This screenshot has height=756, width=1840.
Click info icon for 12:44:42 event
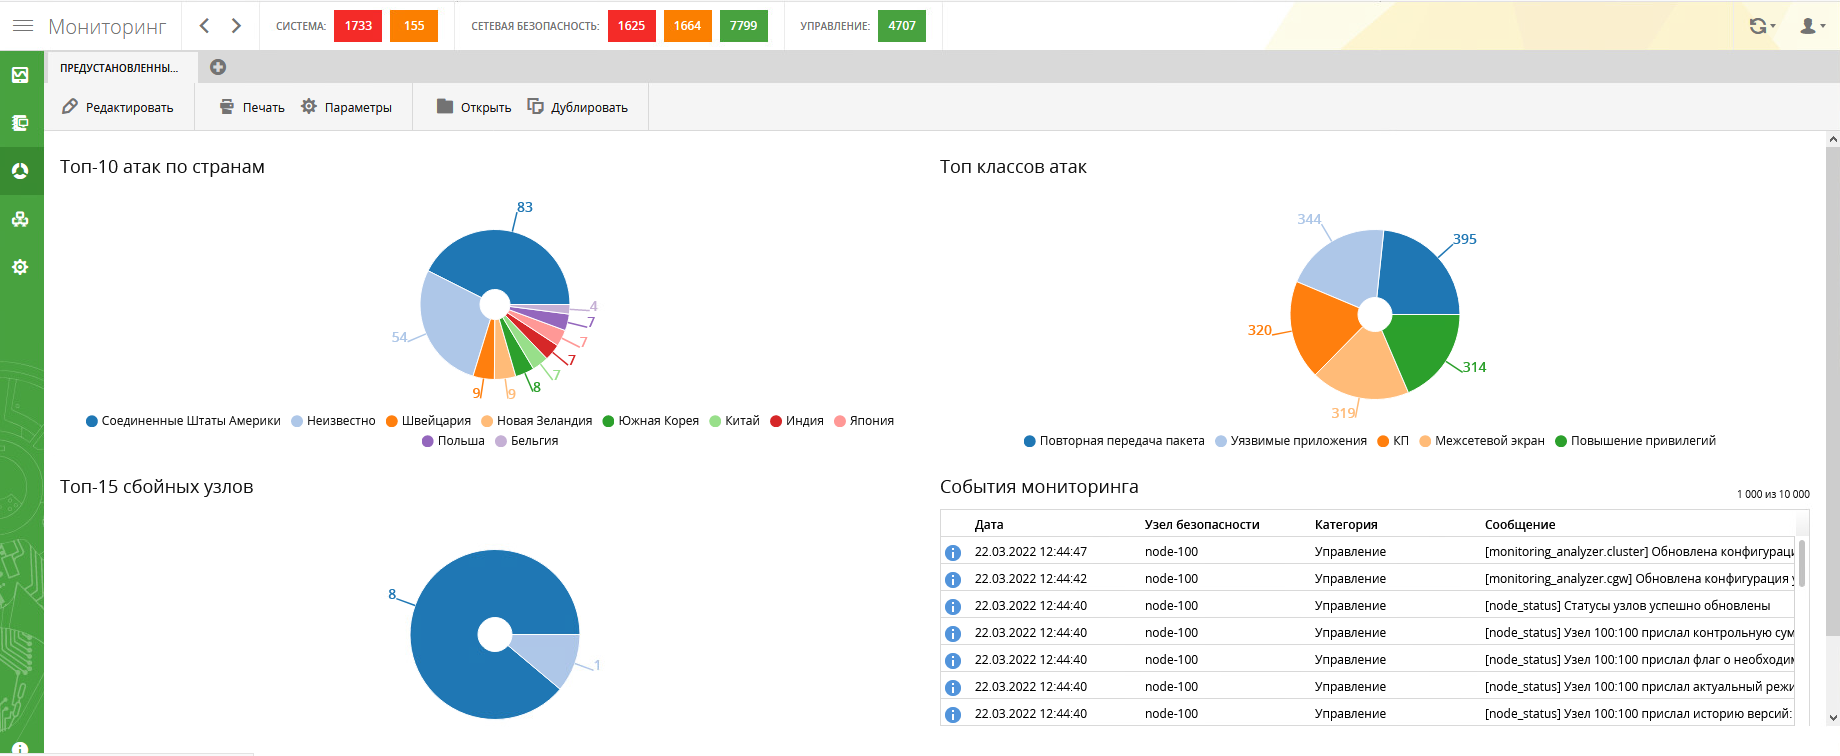click(x=953, y=580)
